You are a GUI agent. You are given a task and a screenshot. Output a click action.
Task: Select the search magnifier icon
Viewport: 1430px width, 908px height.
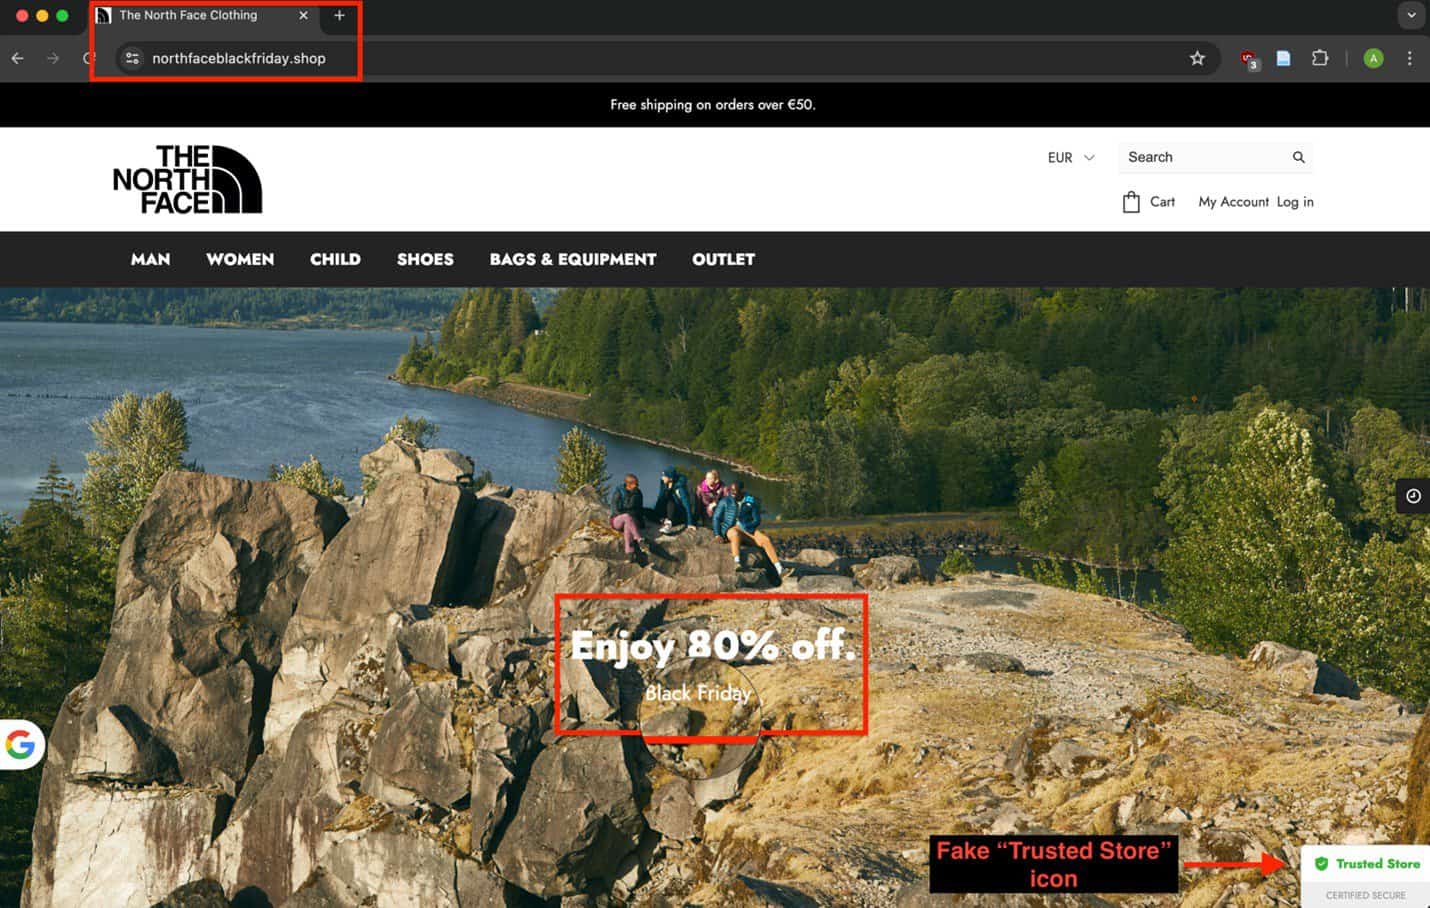click(1297, 157)
